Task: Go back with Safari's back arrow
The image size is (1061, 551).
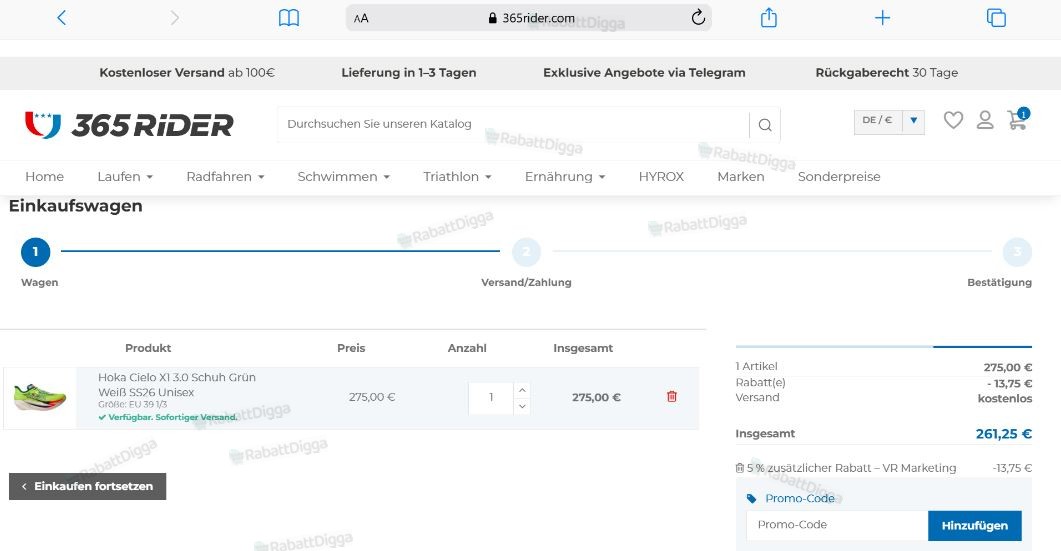Action: [62, 18]
